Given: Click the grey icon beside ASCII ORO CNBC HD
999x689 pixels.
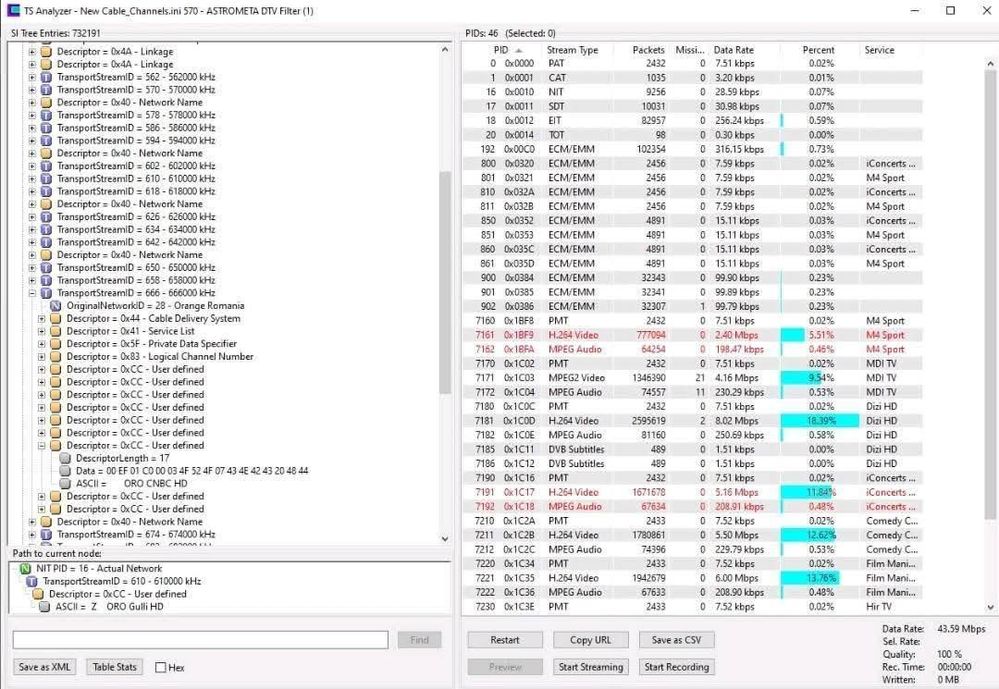Looking at the screenshot, I should click(x=65, y=484).
